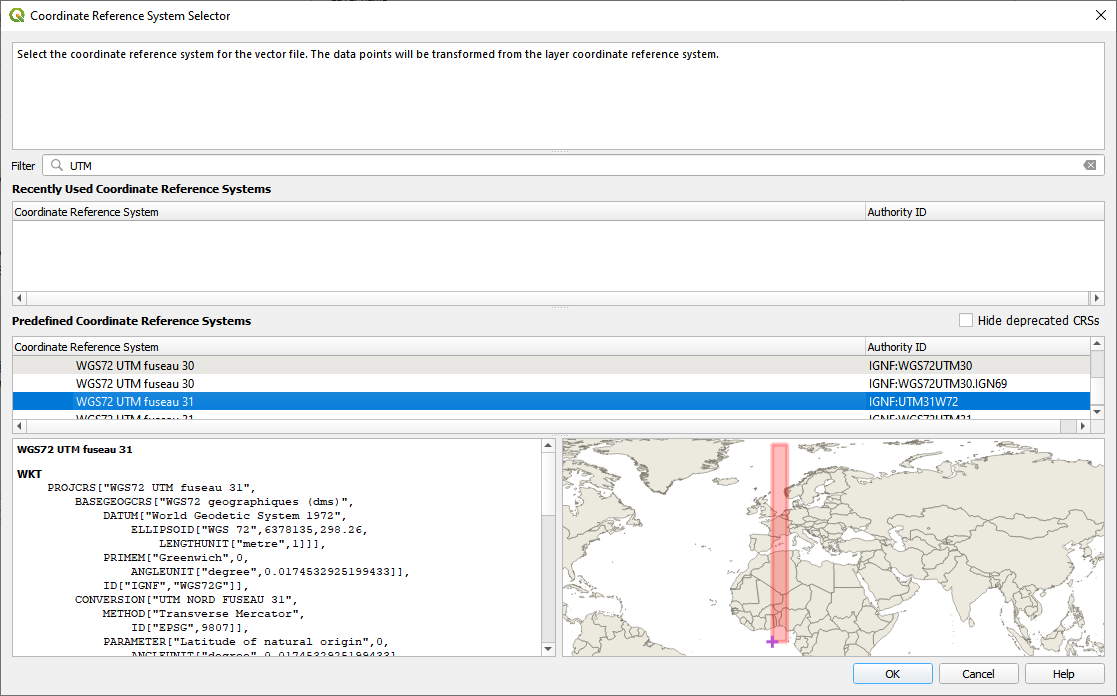
Task: Click the QGIS logo in title bar
Action: point(16,15)
